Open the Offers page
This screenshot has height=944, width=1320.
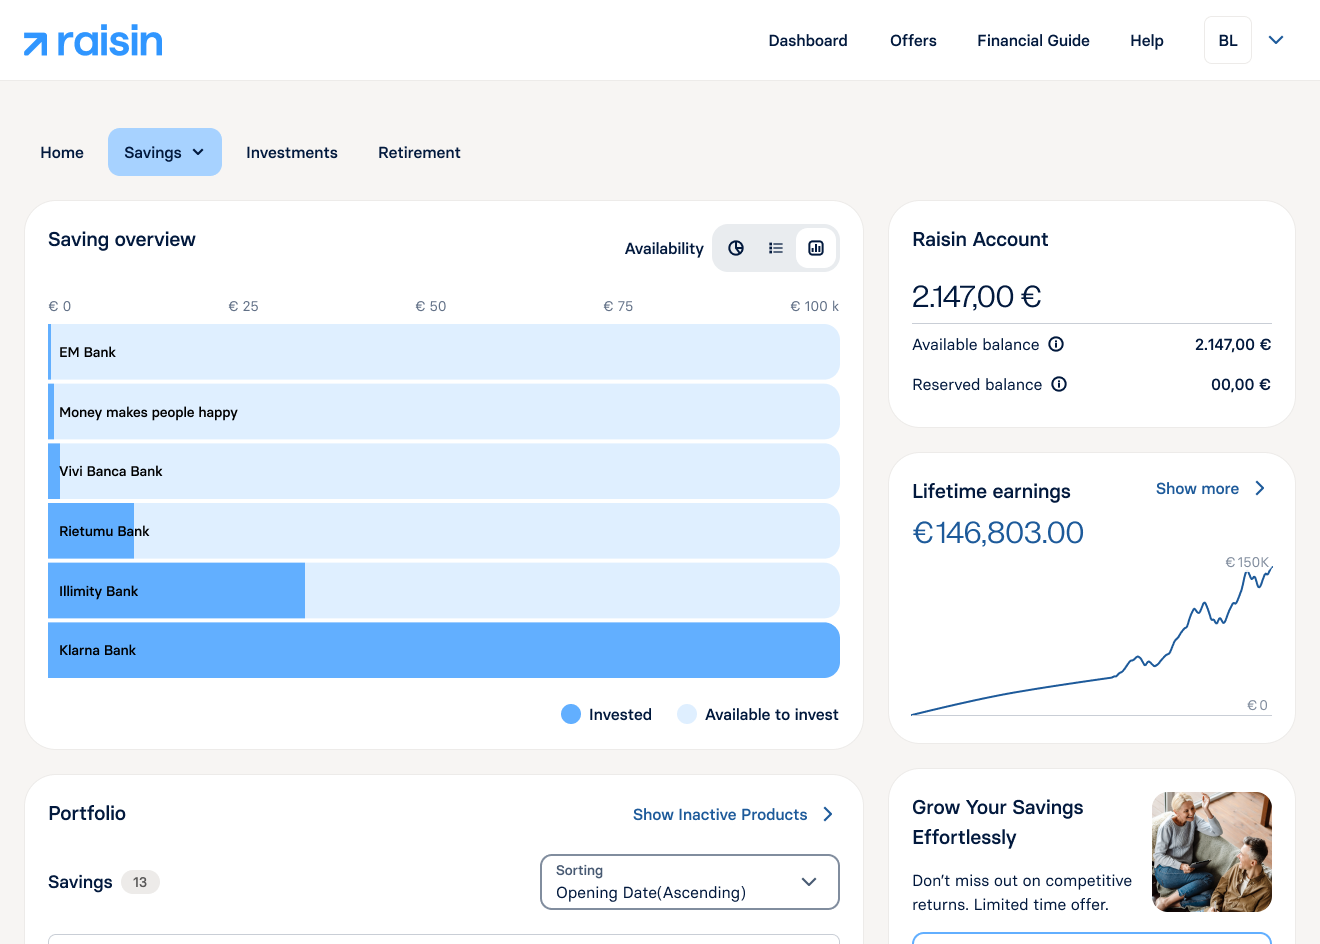click(x=913, y=41)
